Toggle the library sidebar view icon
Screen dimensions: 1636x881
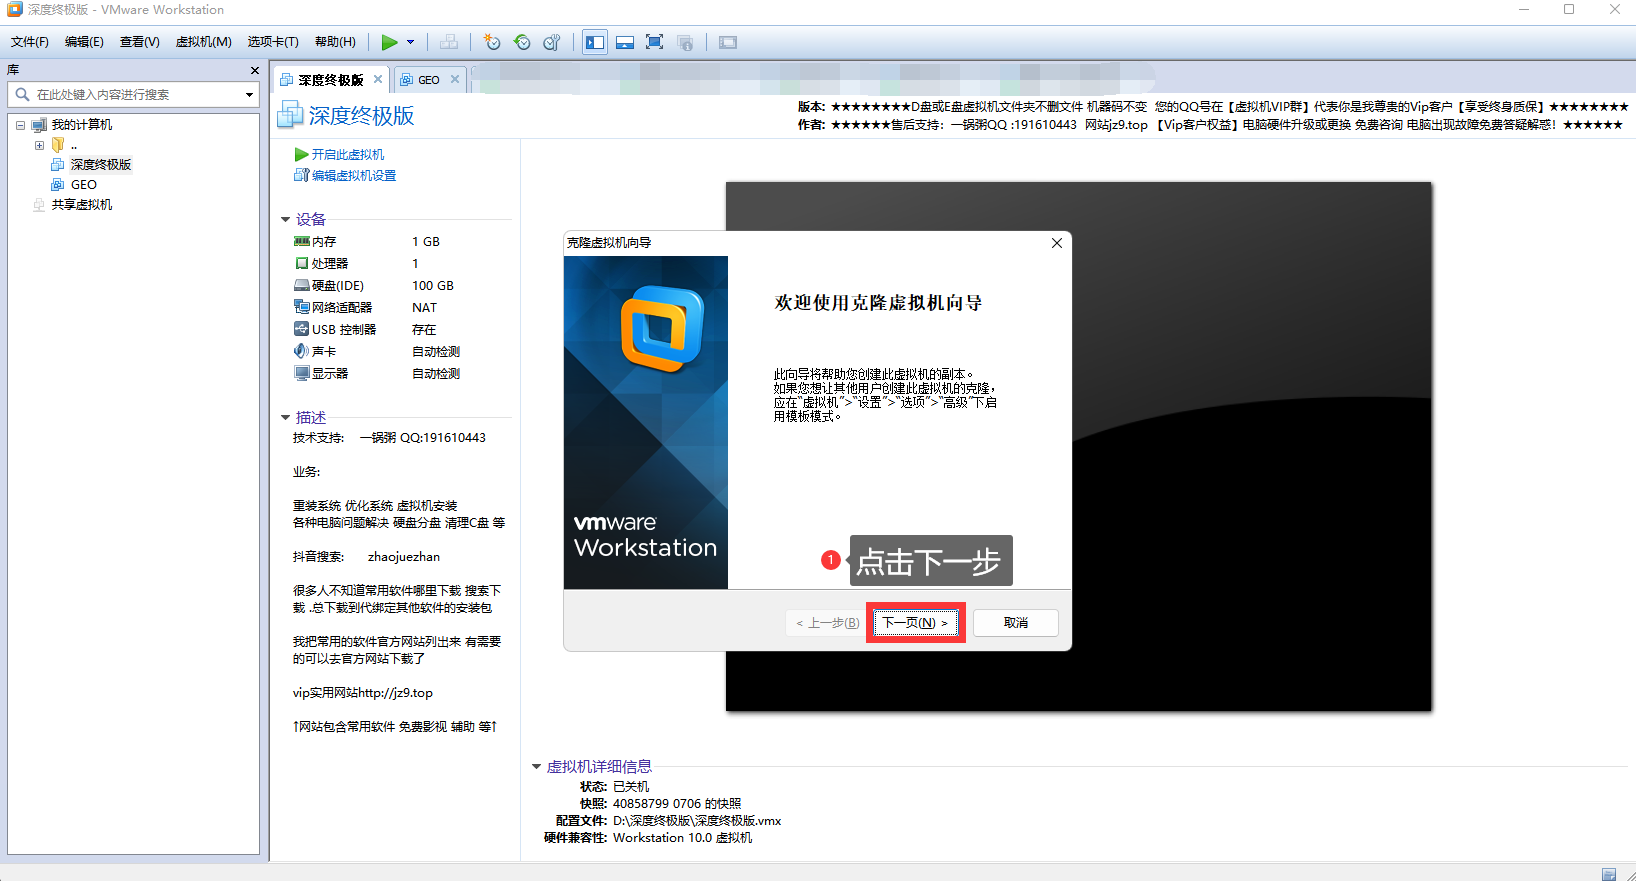tap(595, 42)
